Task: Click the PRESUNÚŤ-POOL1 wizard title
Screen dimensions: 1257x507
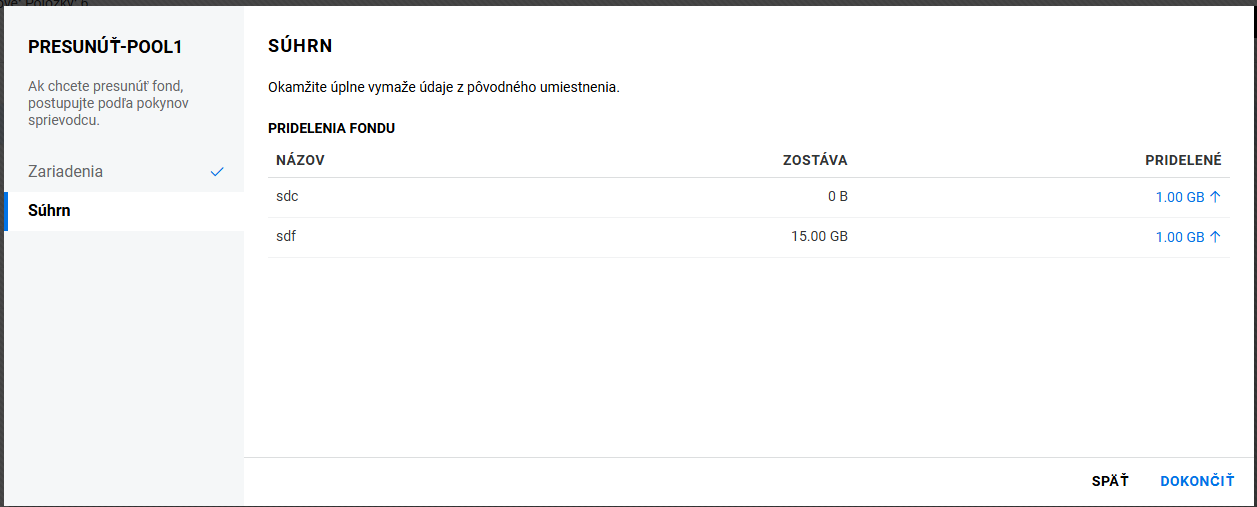Action: pos(105,47)
